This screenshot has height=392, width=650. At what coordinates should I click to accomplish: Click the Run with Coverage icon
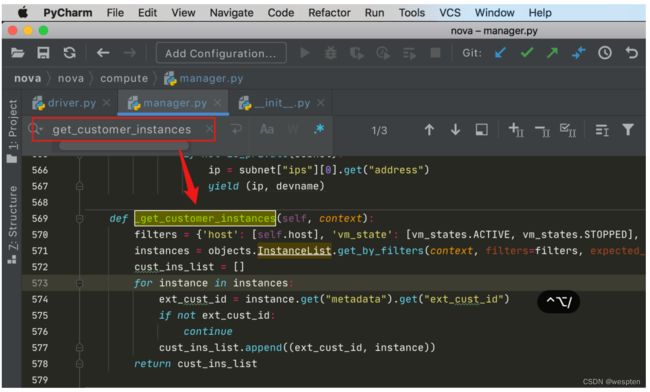[x=357, y=53]
